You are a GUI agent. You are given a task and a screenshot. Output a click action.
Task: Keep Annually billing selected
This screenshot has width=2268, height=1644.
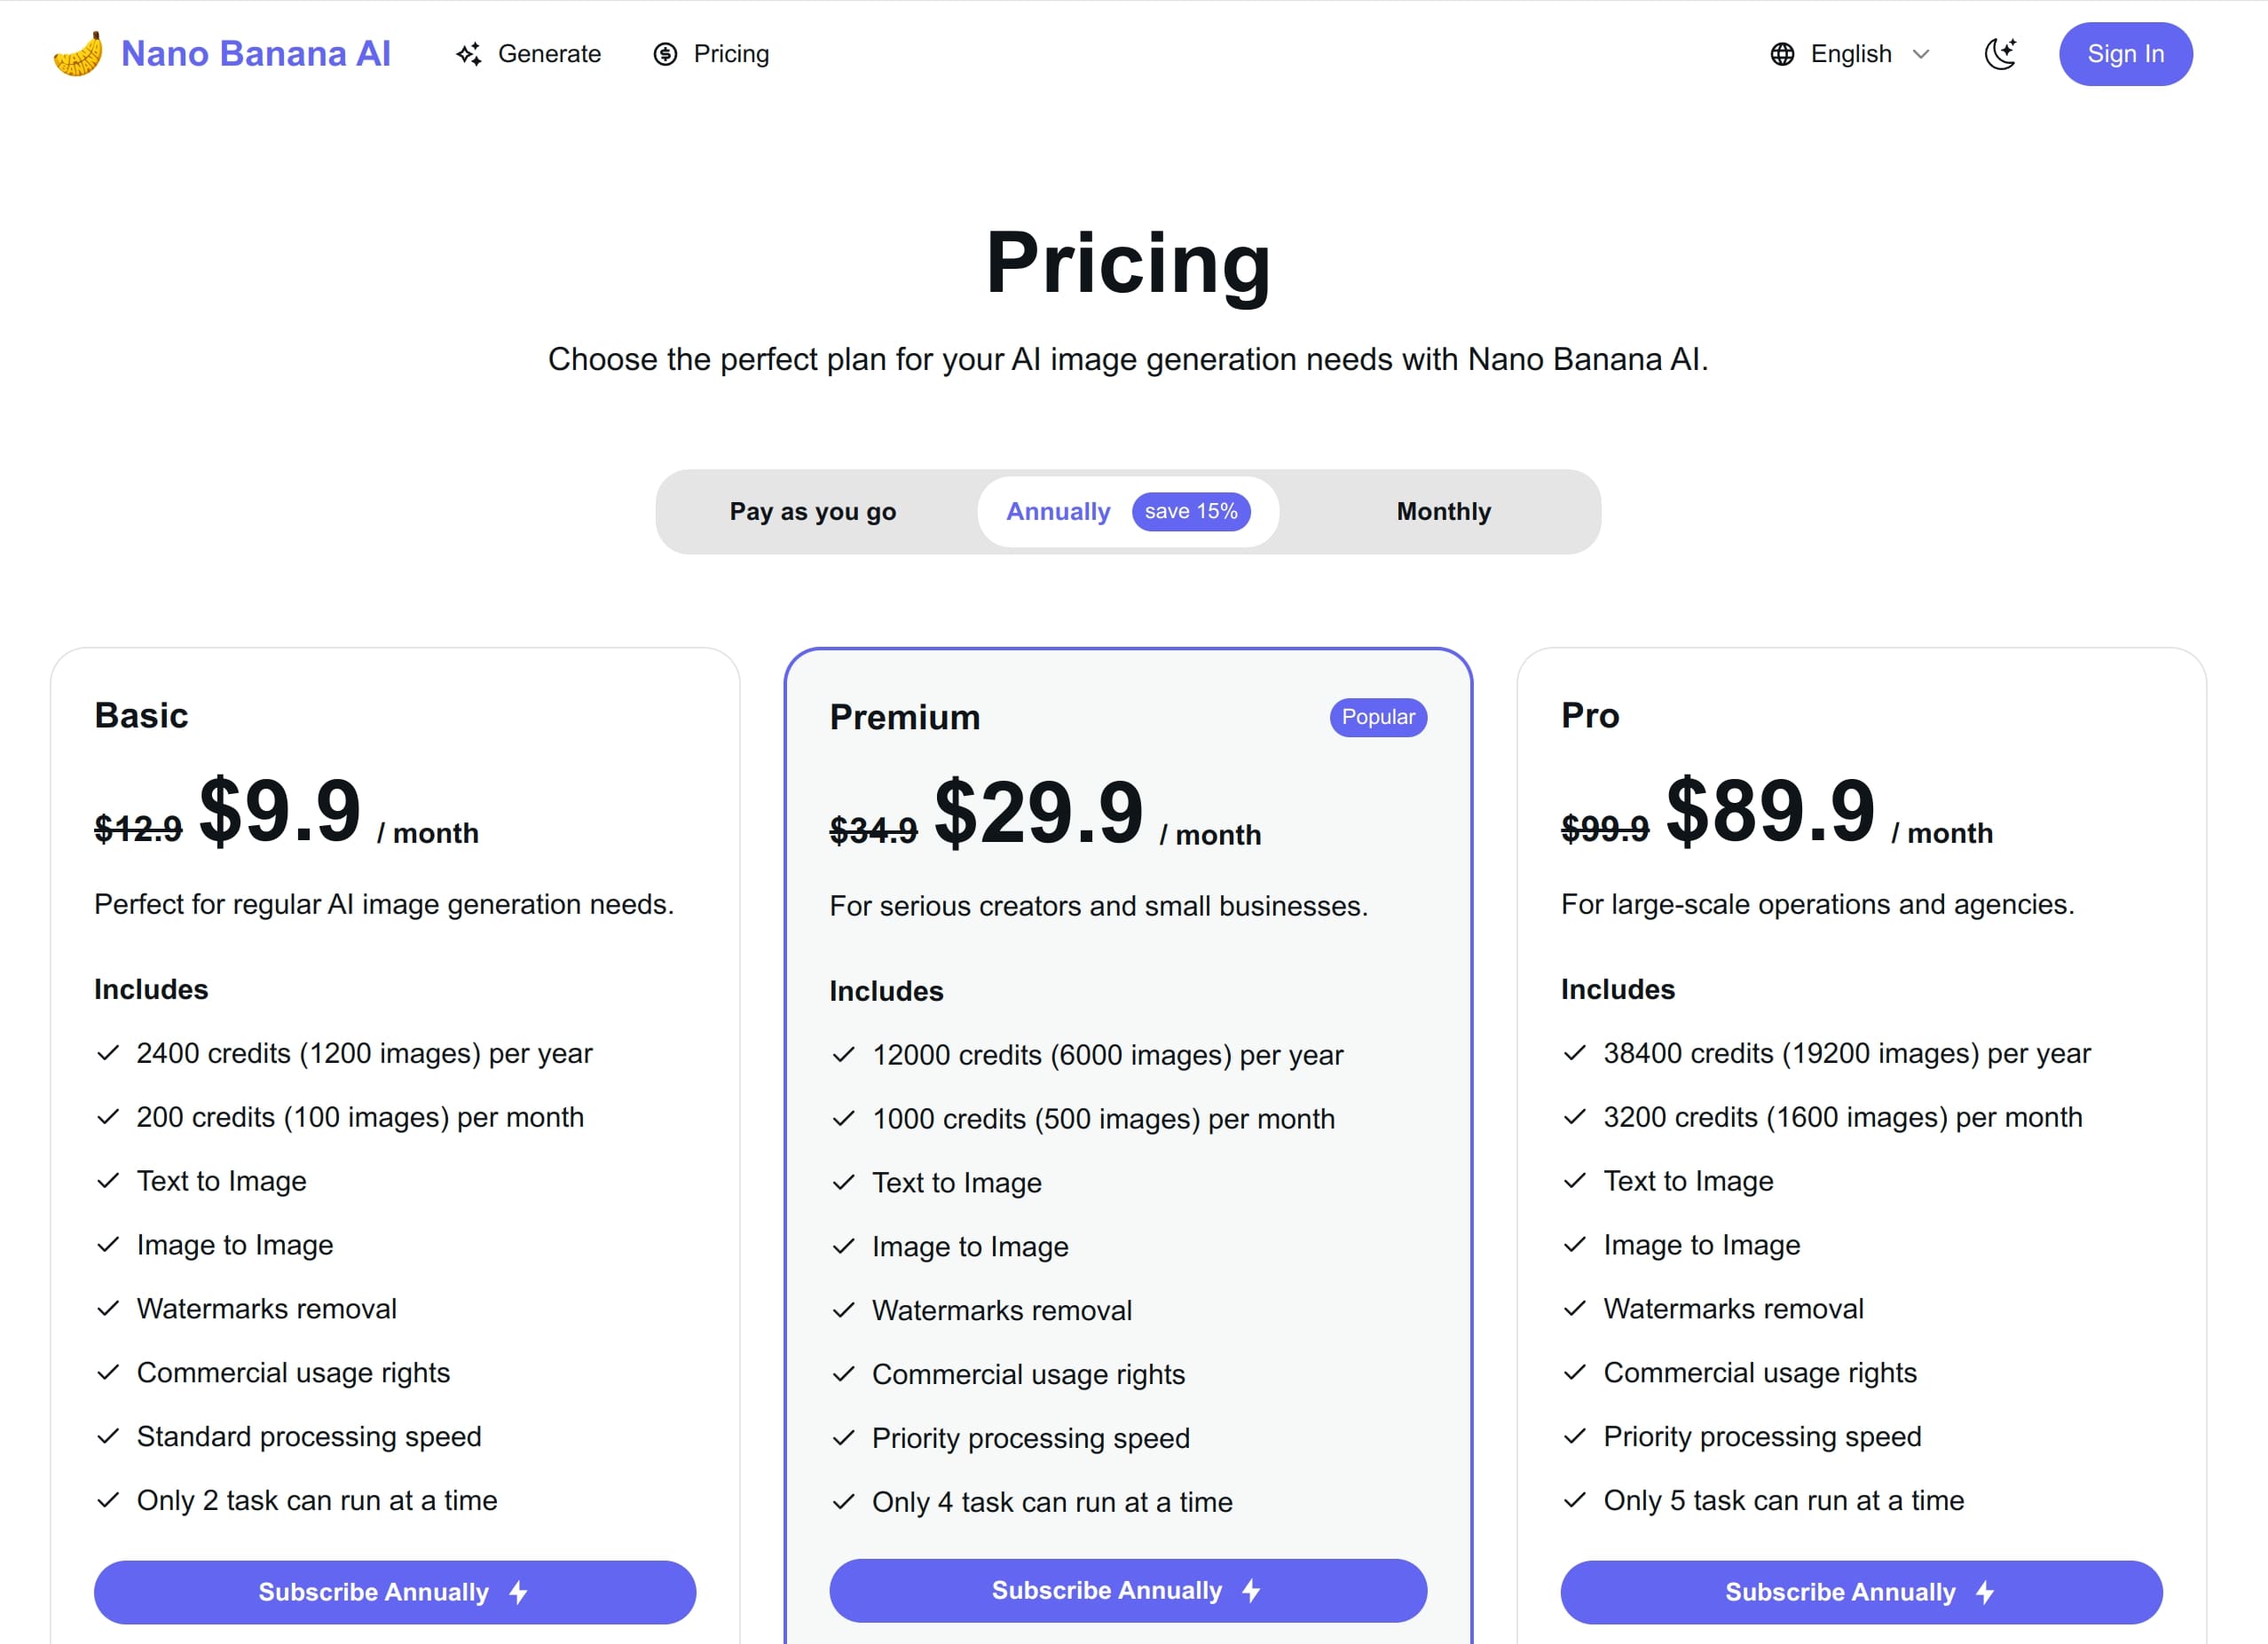1057,511
